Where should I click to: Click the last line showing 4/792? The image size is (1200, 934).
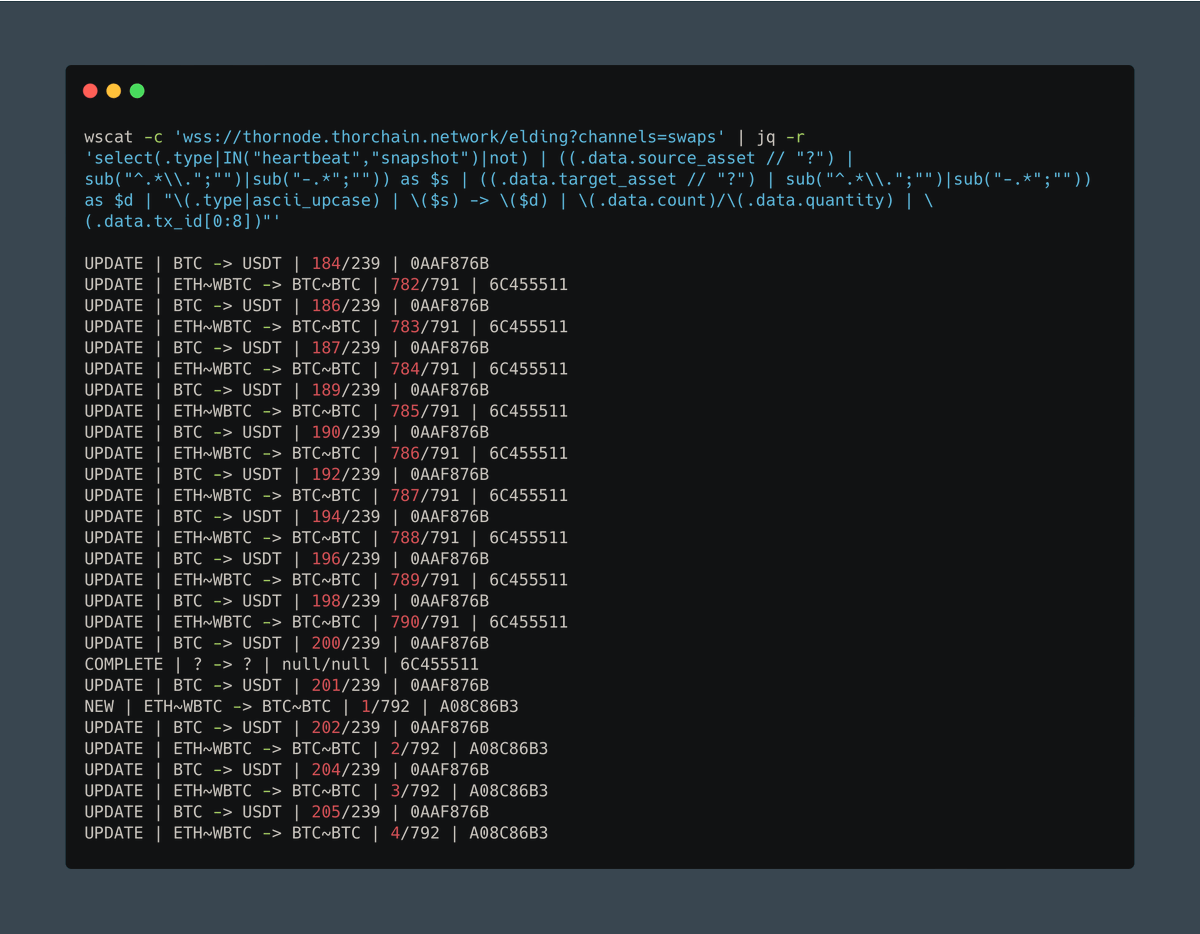coord(316,833)
